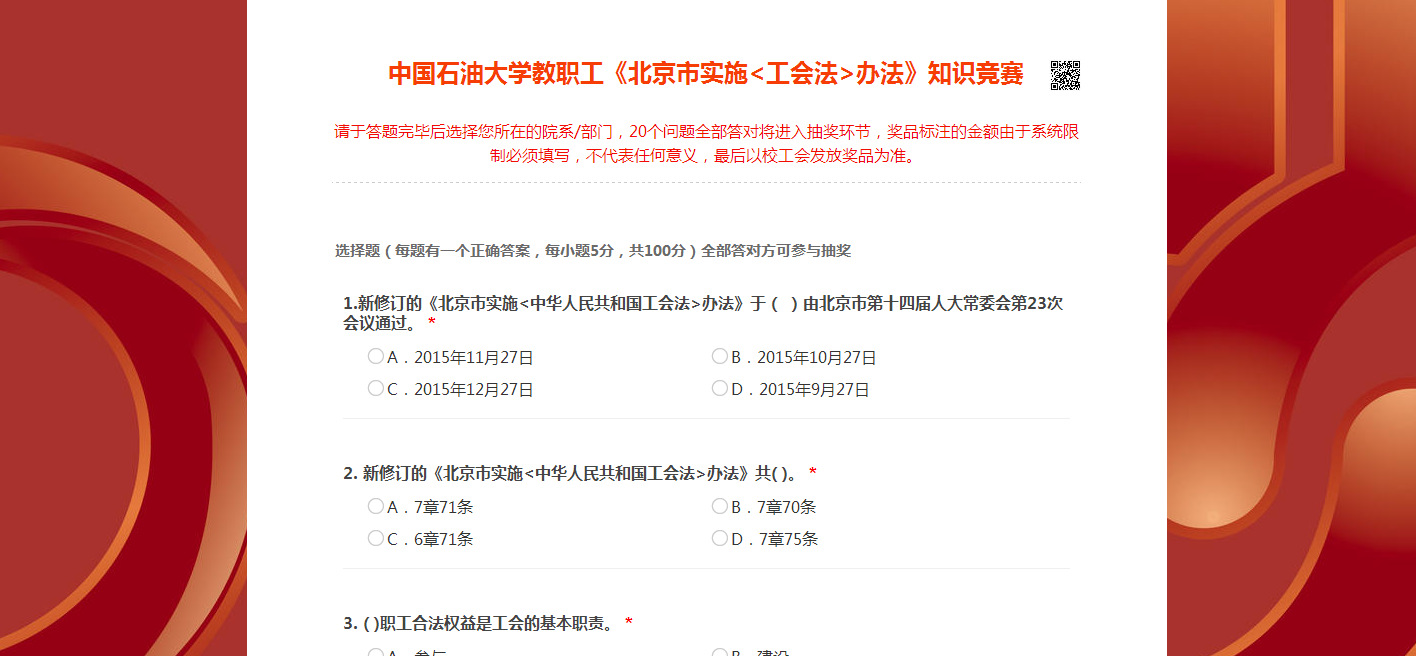Click the red instruction text about 抽奖环节

[706, 144]
